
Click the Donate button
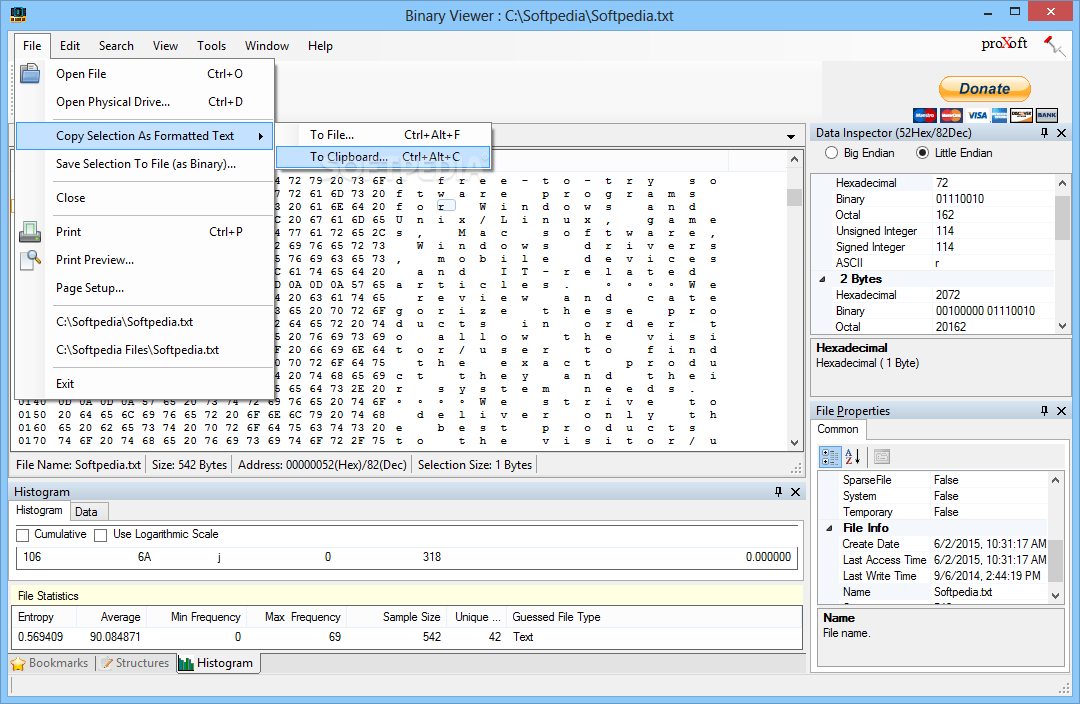point(984,89)
